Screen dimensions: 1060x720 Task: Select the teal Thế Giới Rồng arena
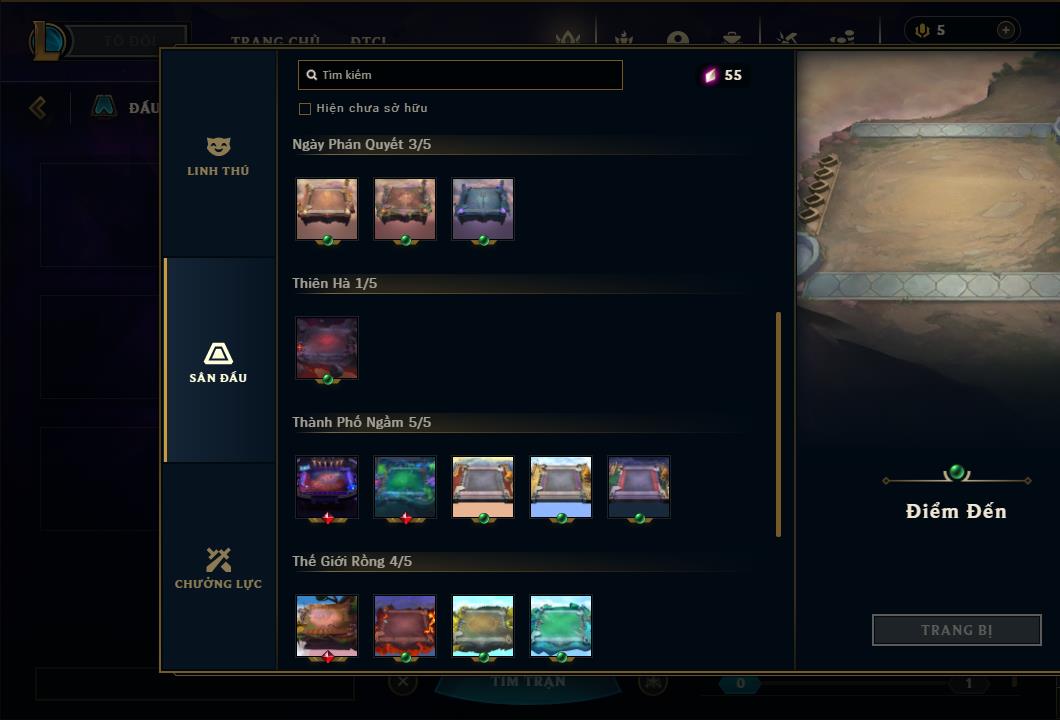tap(560, 626)
